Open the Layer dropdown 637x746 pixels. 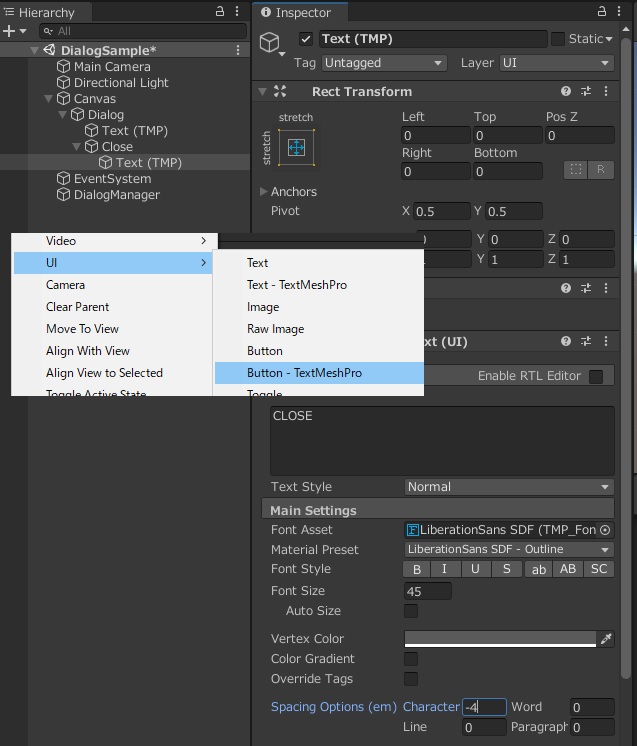click(x=557, y=63)
